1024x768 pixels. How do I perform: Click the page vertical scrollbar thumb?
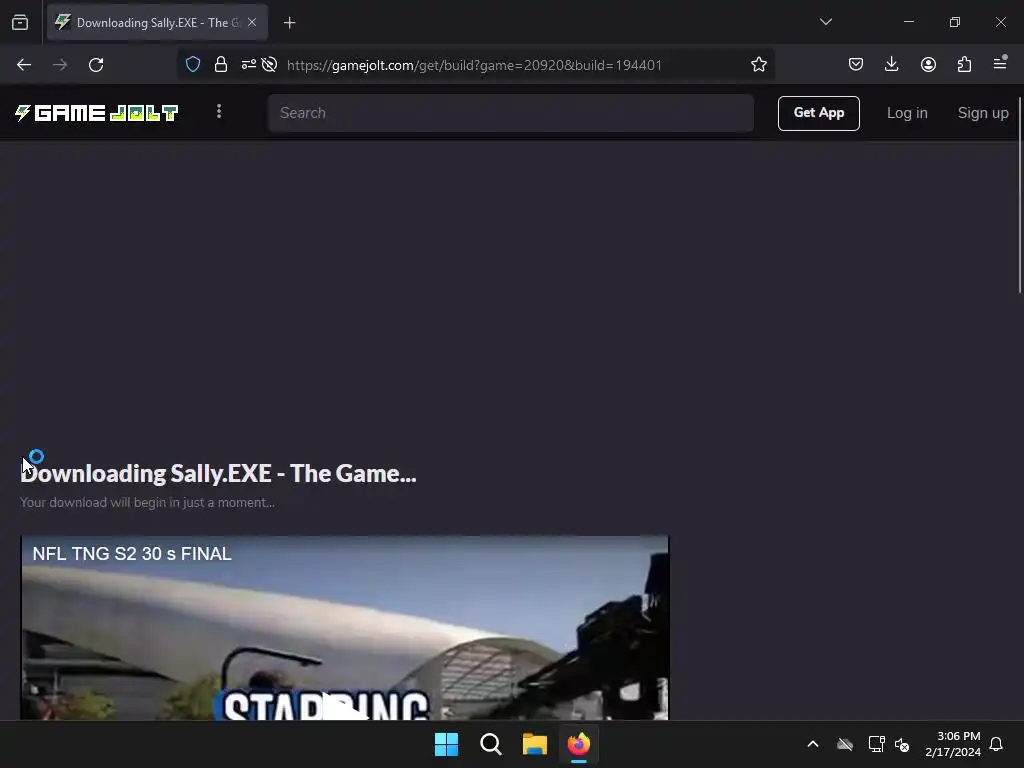coord(1020,195)
